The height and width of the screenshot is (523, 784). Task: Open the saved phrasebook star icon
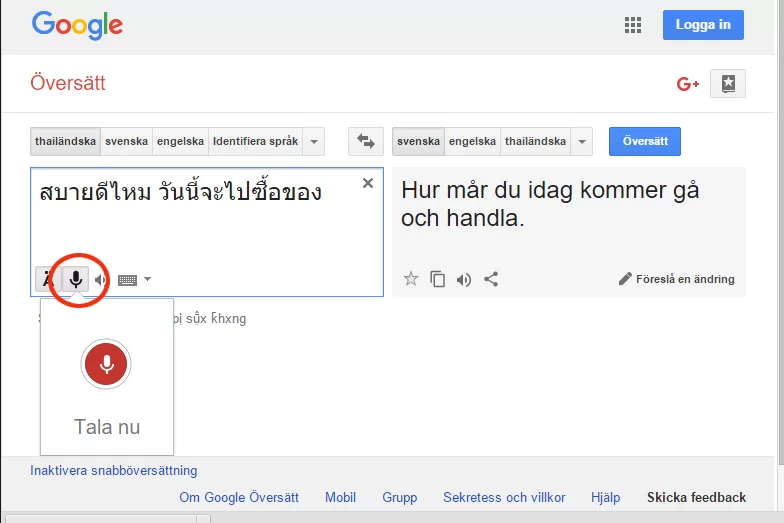[x=728, y=84]
